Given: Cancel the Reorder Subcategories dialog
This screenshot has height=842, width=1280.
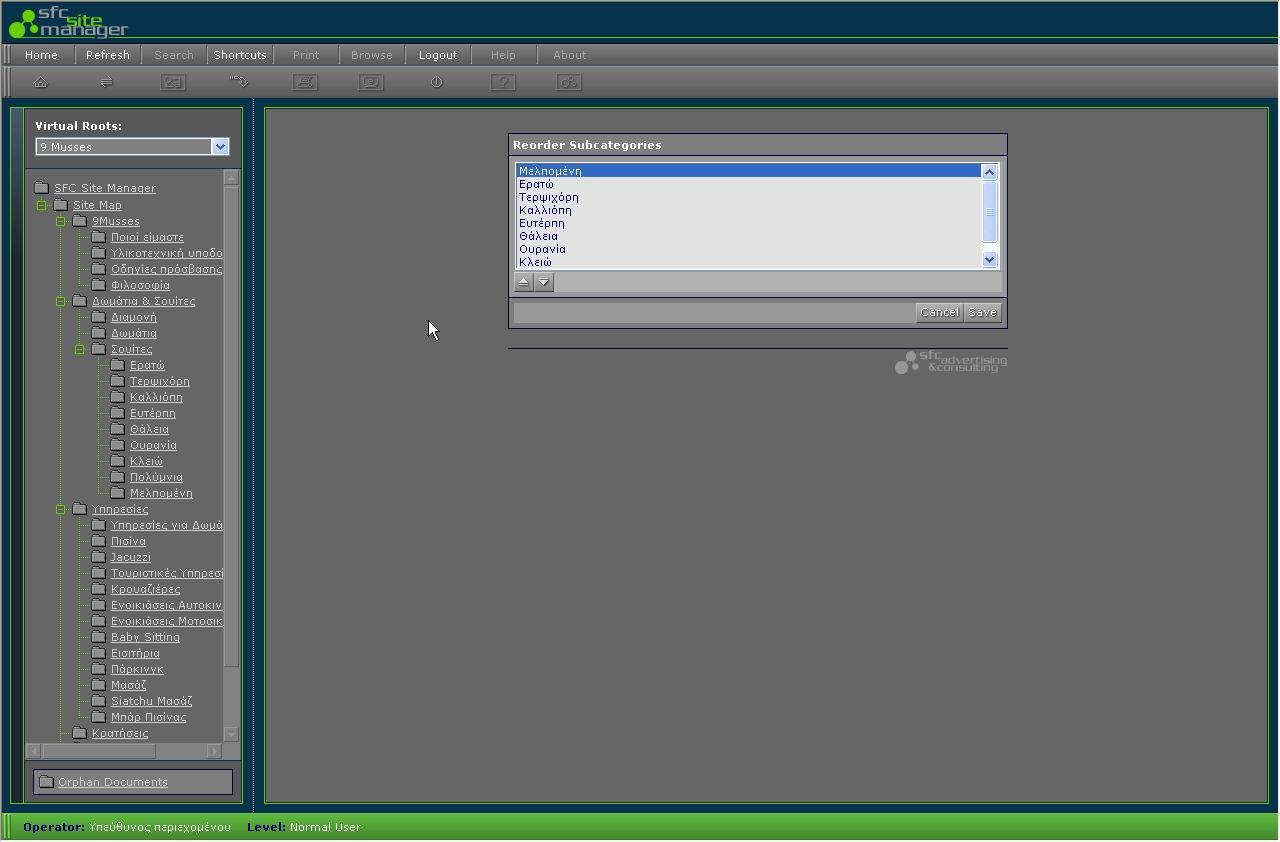Looking at the screenshot, I should click(939, 312).
